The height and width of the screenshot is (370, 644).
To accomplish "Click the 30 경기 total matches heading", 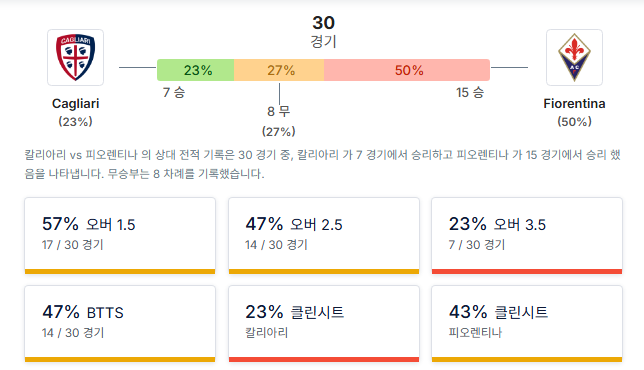I will (324, 31).
